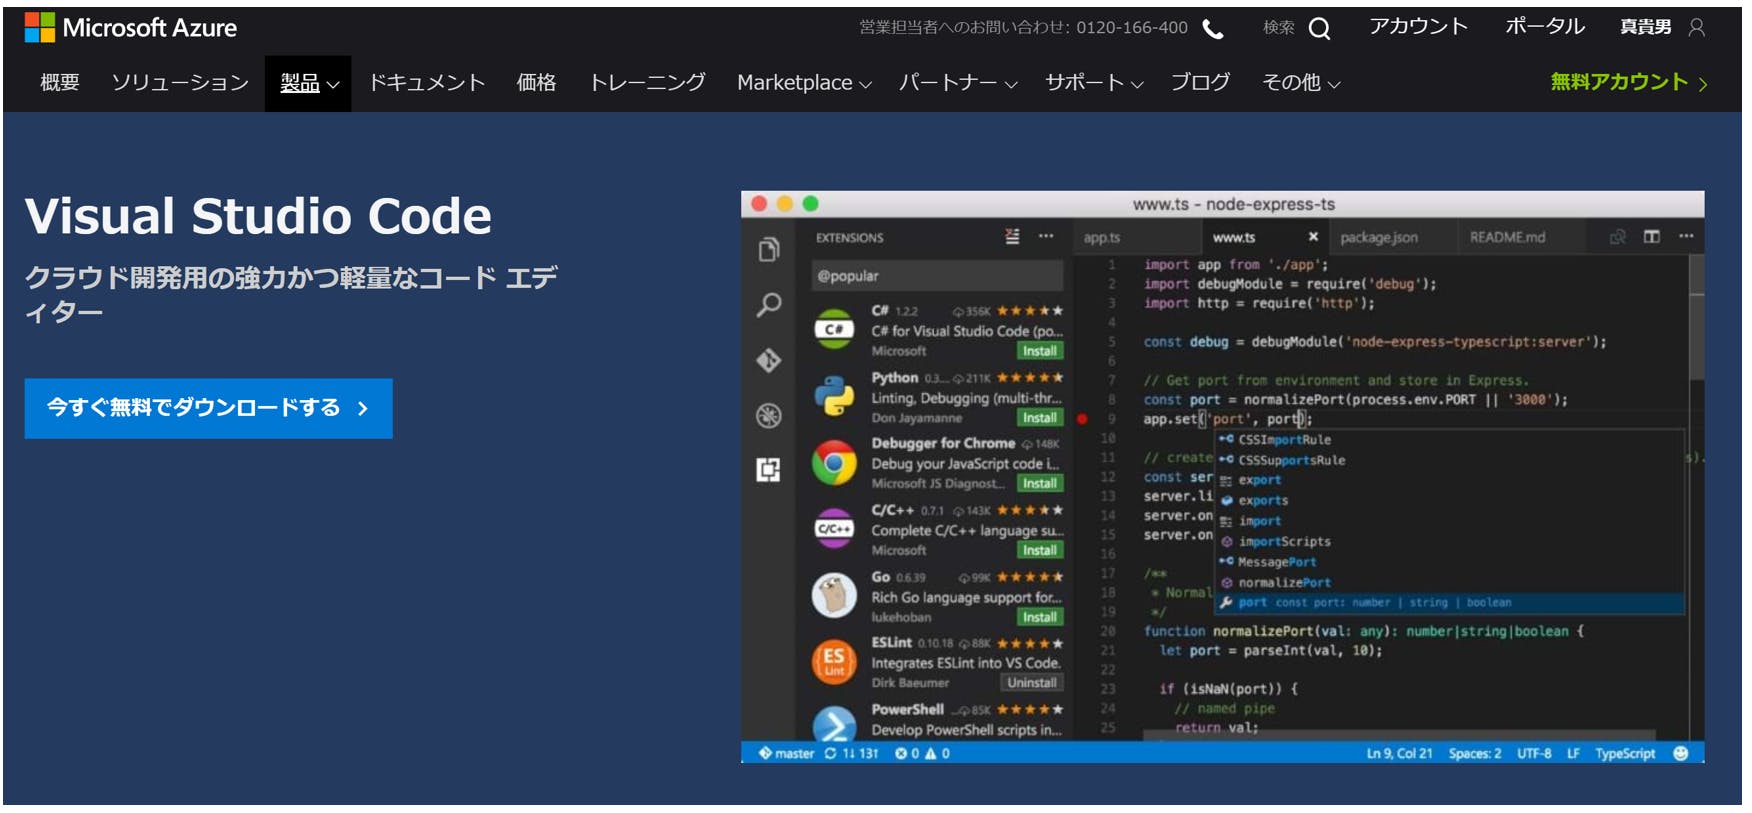Click the editor vertical scrollbar
1752x813 pixels.
(x=1696, y=317)
